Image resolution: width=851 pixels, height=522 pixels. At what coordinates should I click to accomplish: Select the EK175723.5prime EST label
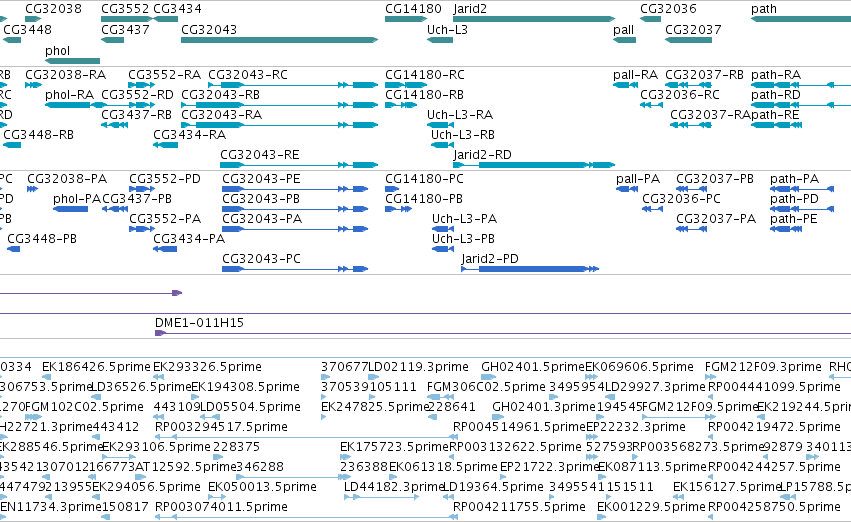tap(395, 447)
